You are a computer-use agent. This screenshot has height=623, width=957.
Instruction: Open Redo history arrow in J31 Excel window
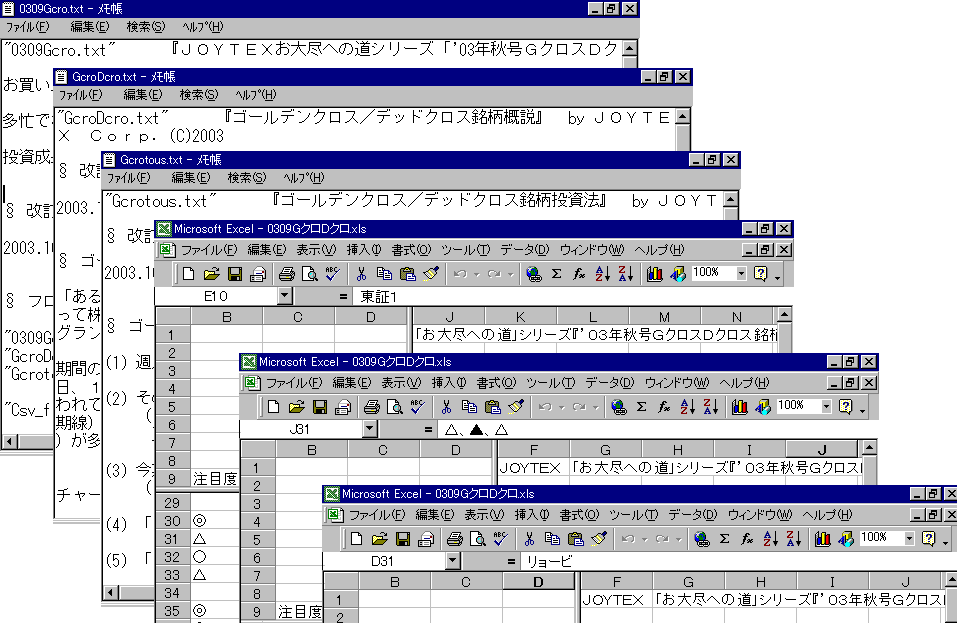coord(595,408)
